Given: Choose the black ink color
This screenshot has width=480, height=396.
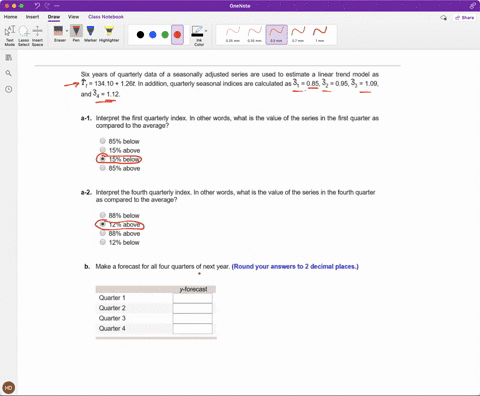Looking at the screenshot, I should click(140, 35).
